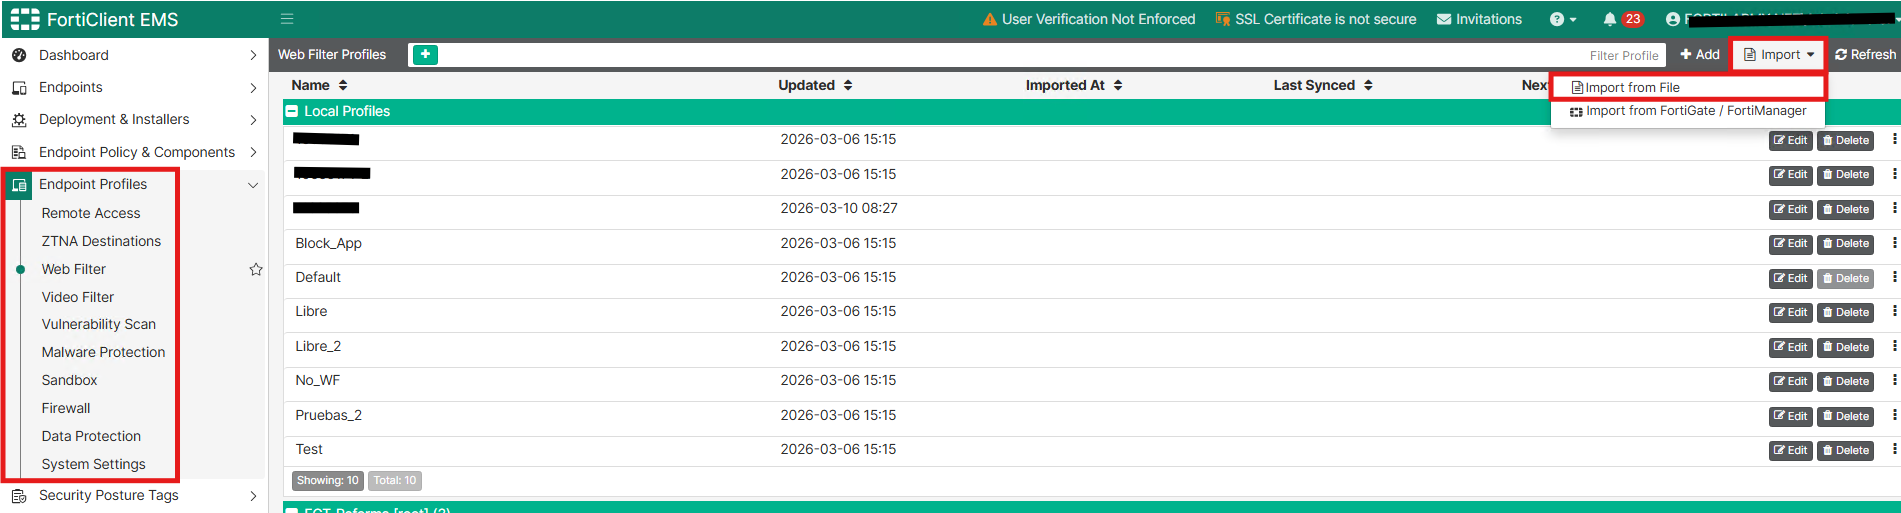Click the Add profile button

pos(1700,55)
